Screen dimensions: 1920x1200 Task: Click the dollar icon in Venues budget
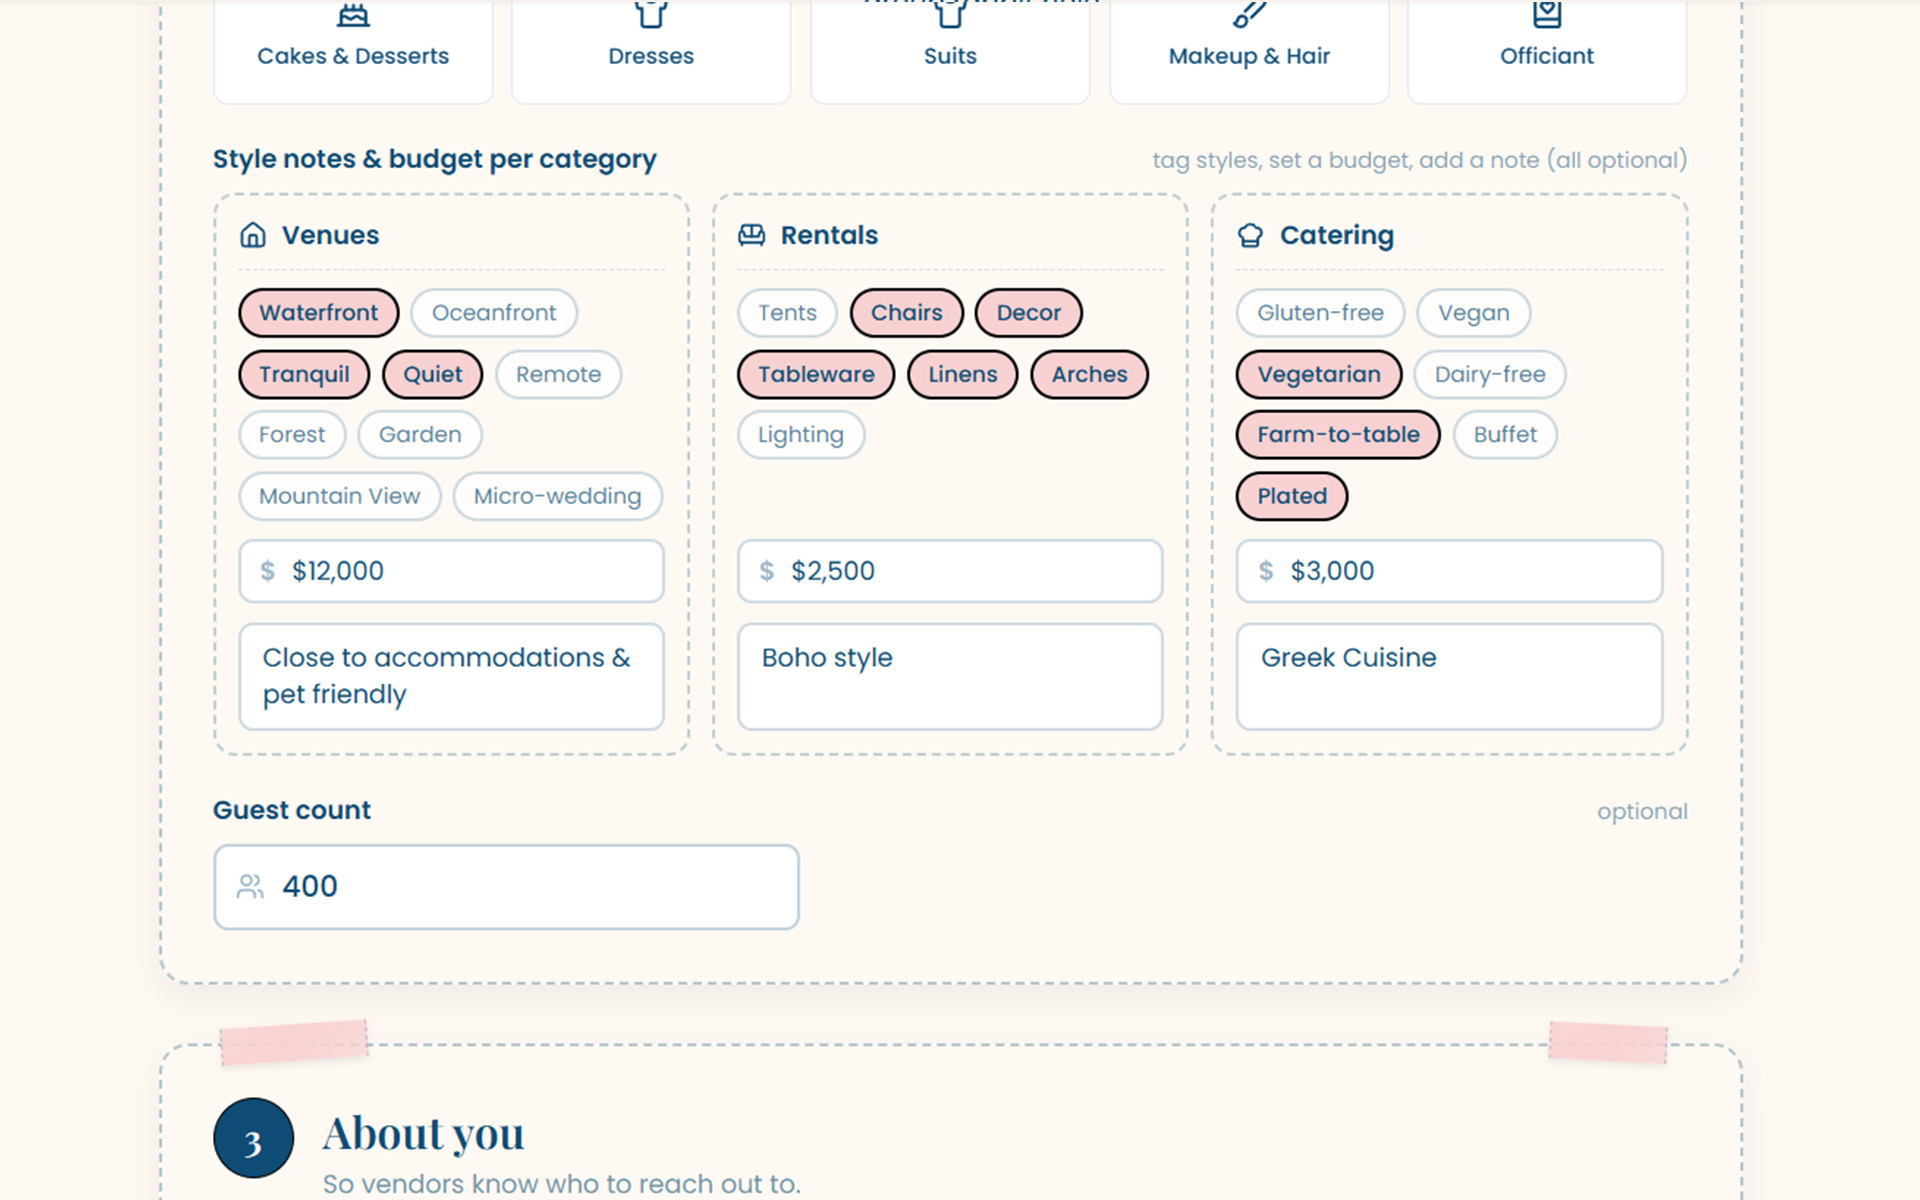267,571
